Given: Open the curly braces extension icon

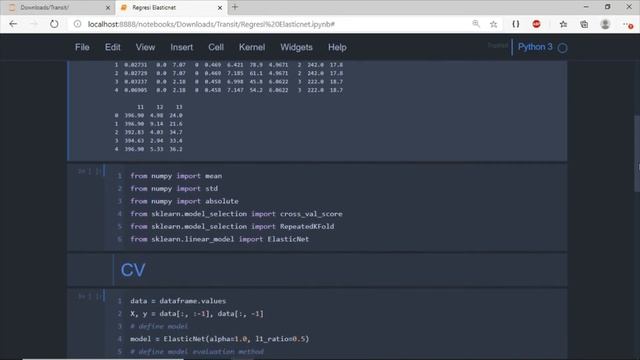Looking at the screenshot, I should tap(516, 24).
